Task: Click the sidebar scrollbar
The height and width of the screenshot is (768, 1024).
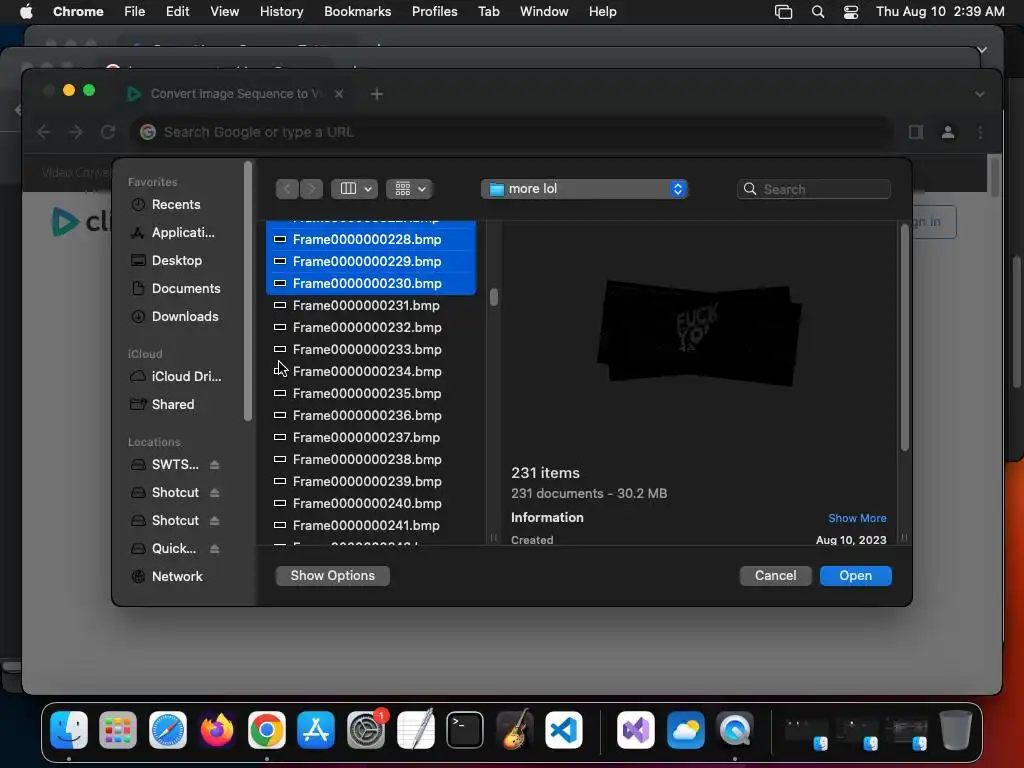Action: [248, 291]
